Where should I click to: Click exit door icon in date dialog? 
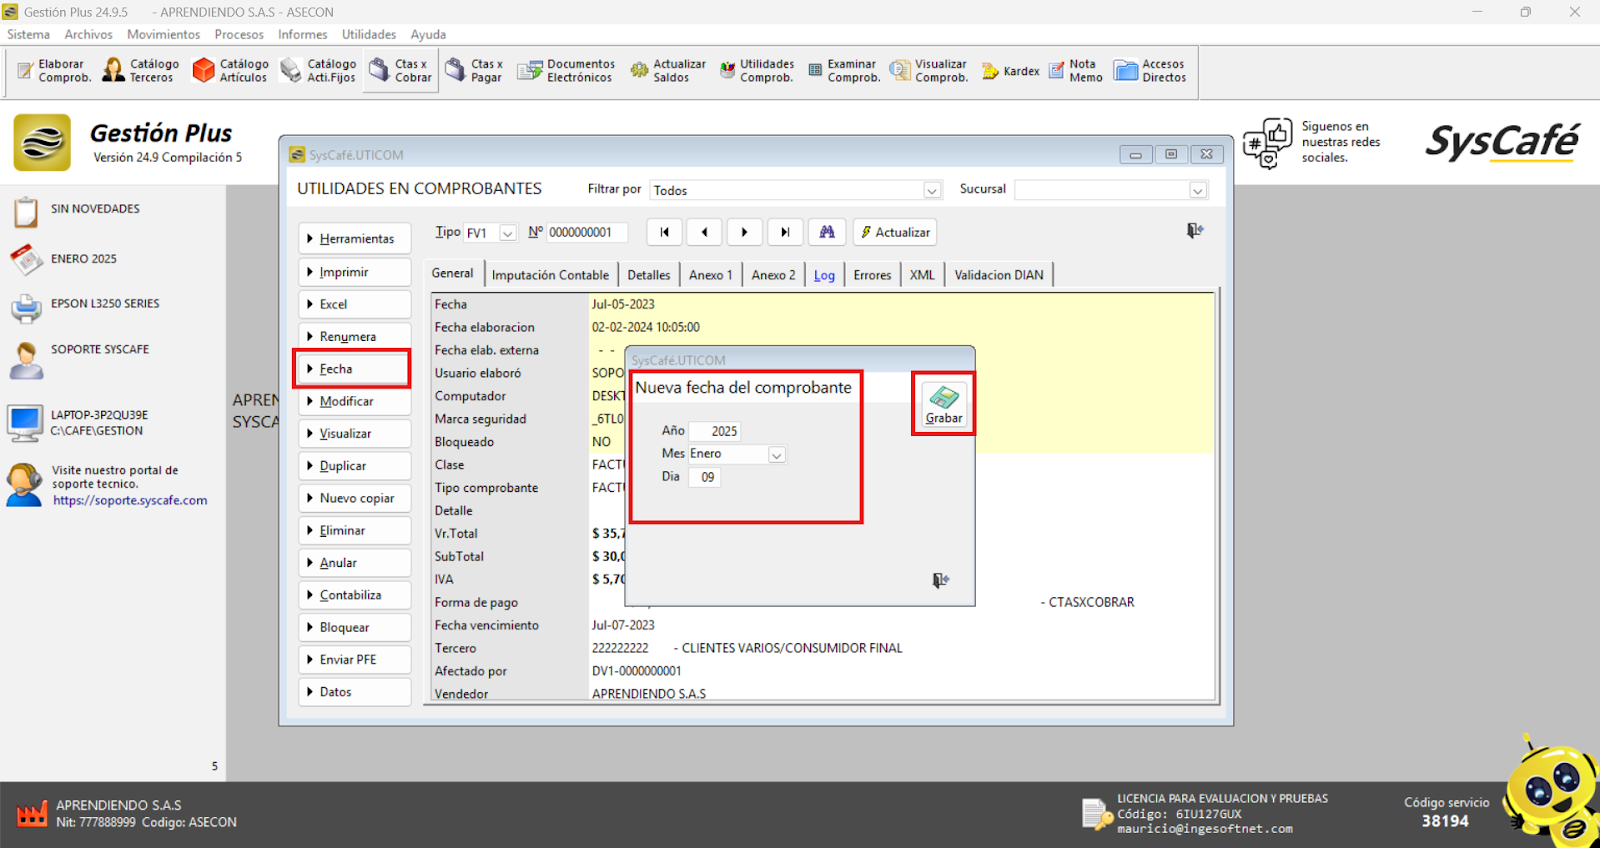click(x=940, y=580)
